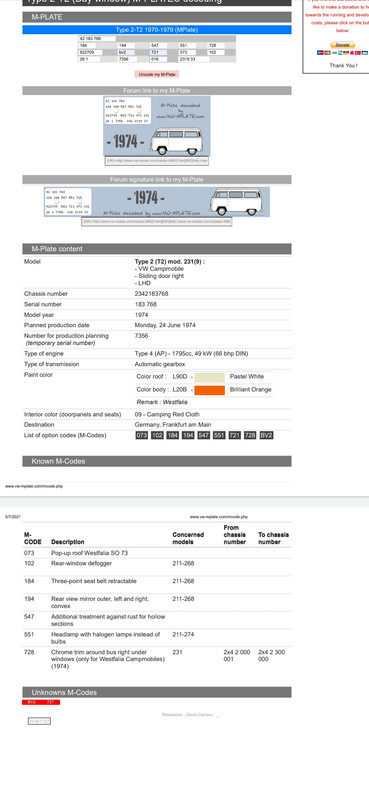Click the input field containing 721
The height and width of the screenshot is (800, 369).
click(157, 53)
